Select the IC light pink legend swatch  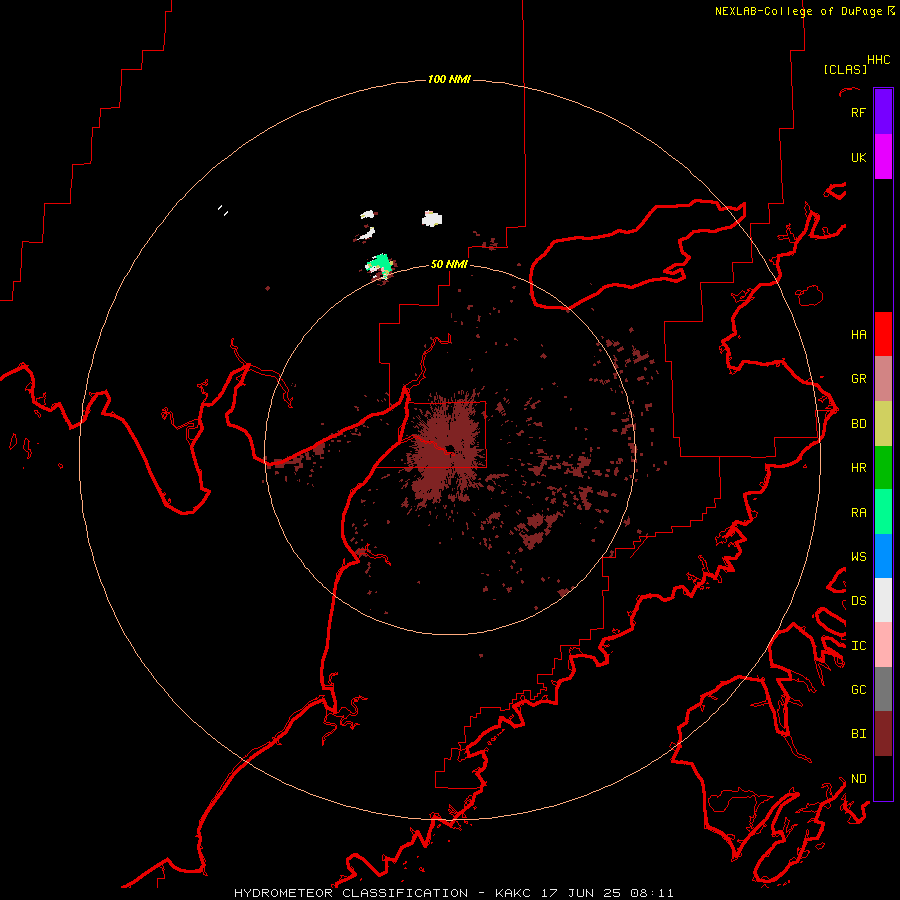click(x=883, y=645)
